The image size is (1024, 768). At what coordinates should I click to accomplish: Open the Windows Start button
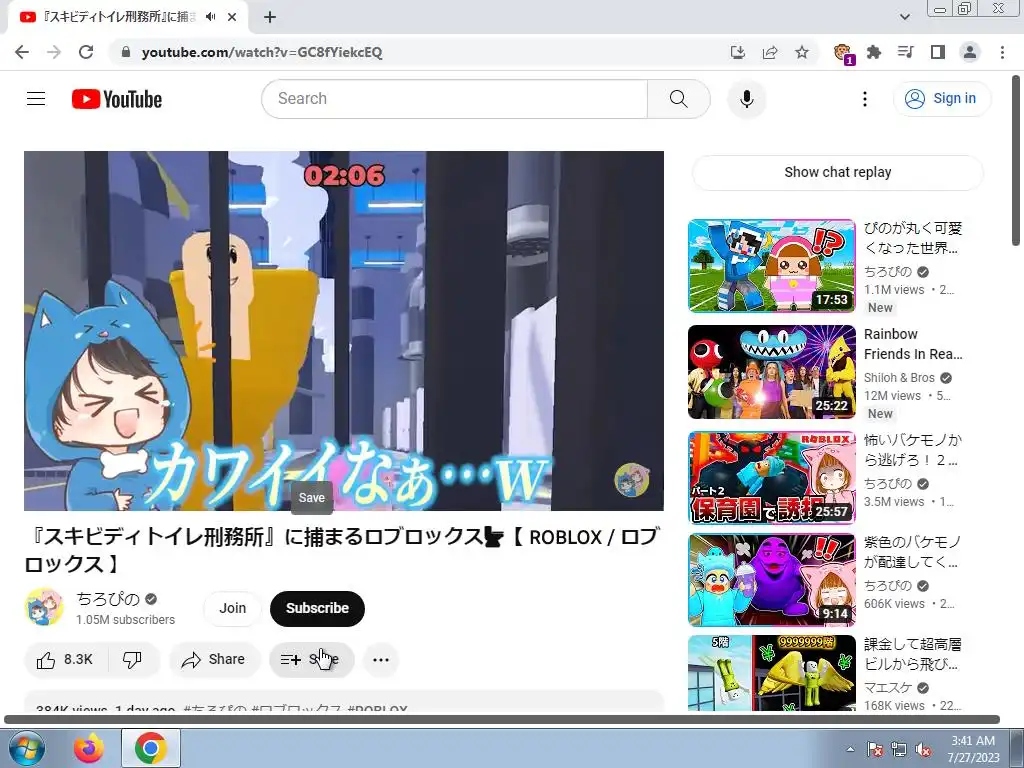(x=25, y=748)
